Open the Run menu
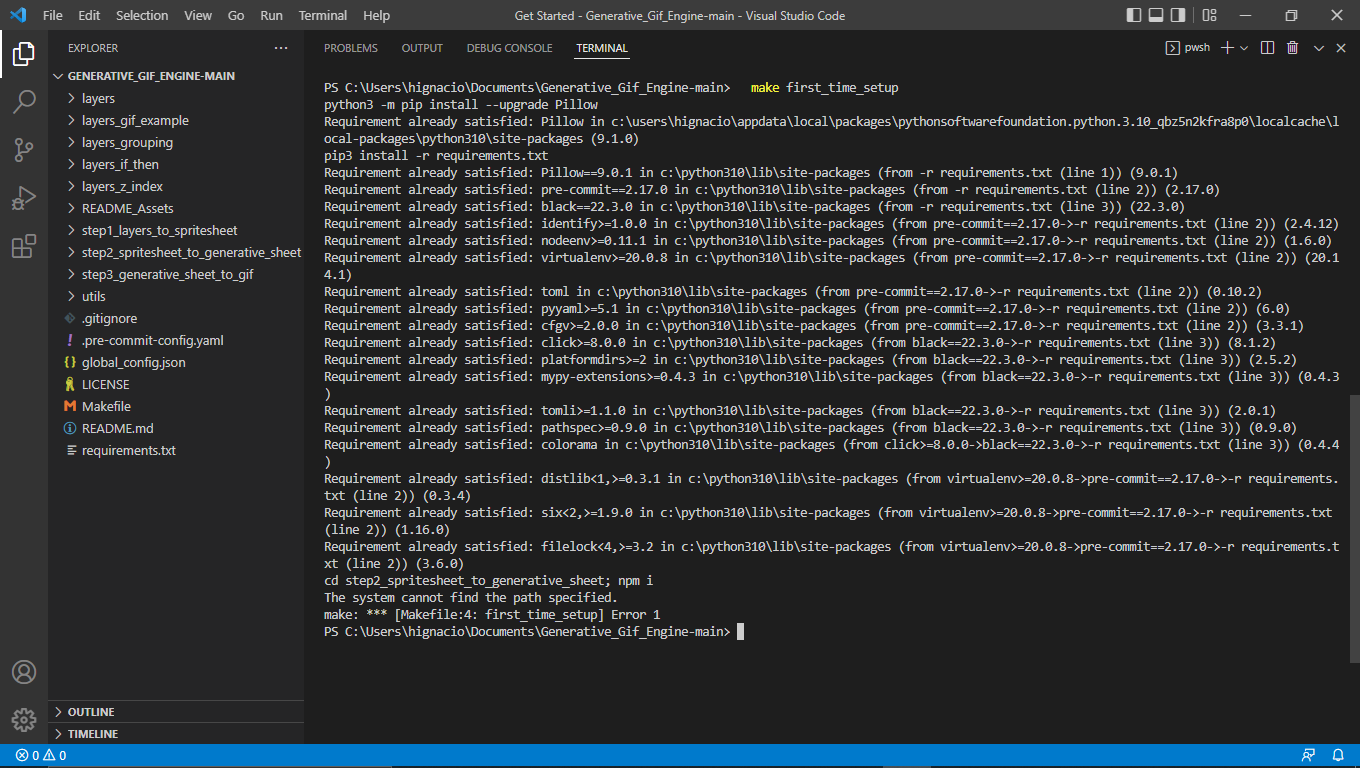This screenshot has height=768, width=1360. [x=271, y=15]
